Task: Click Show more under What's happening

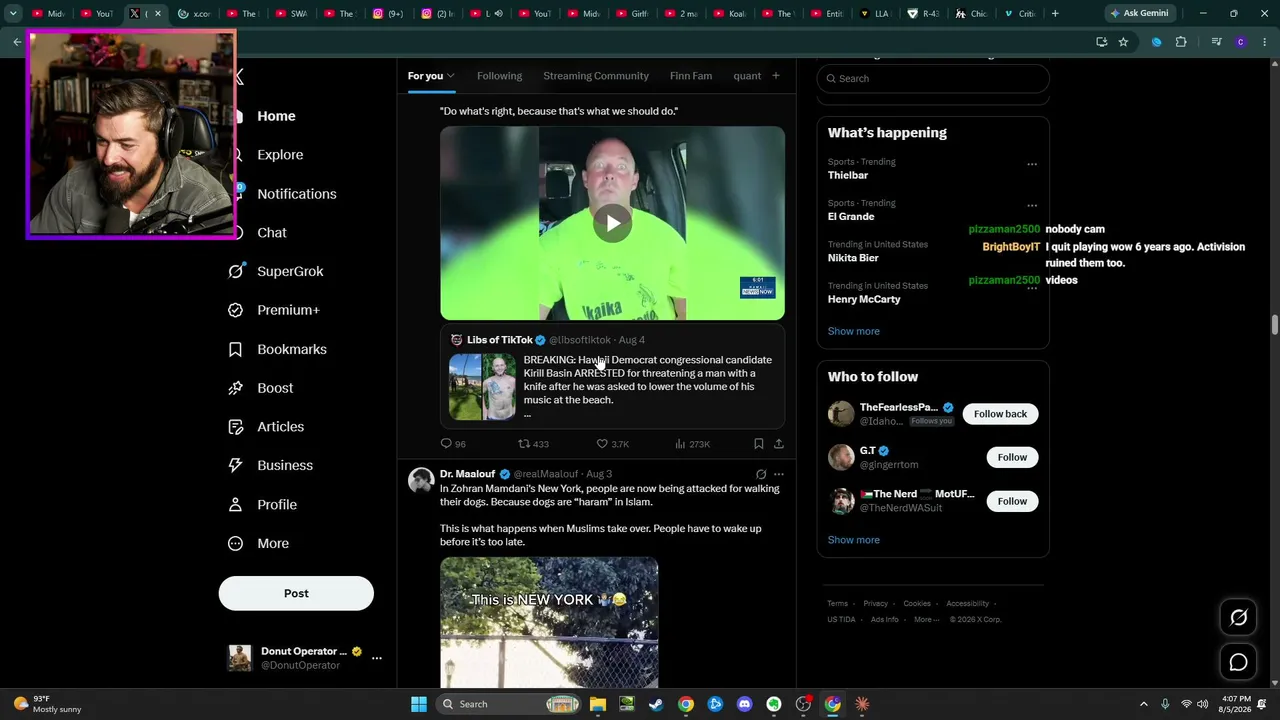Action: pyautogui.click(x=854, y=331)
